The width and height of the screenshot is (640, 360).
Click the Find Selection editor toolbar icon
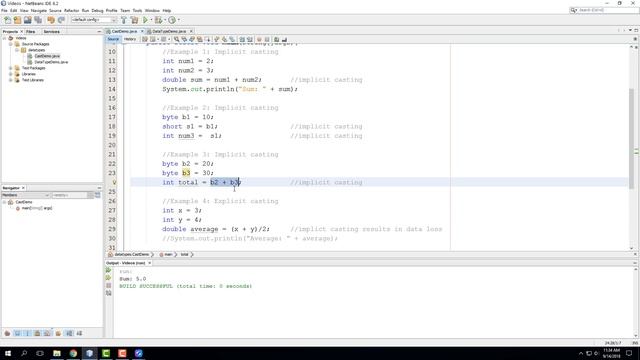[x=177, y=39]
